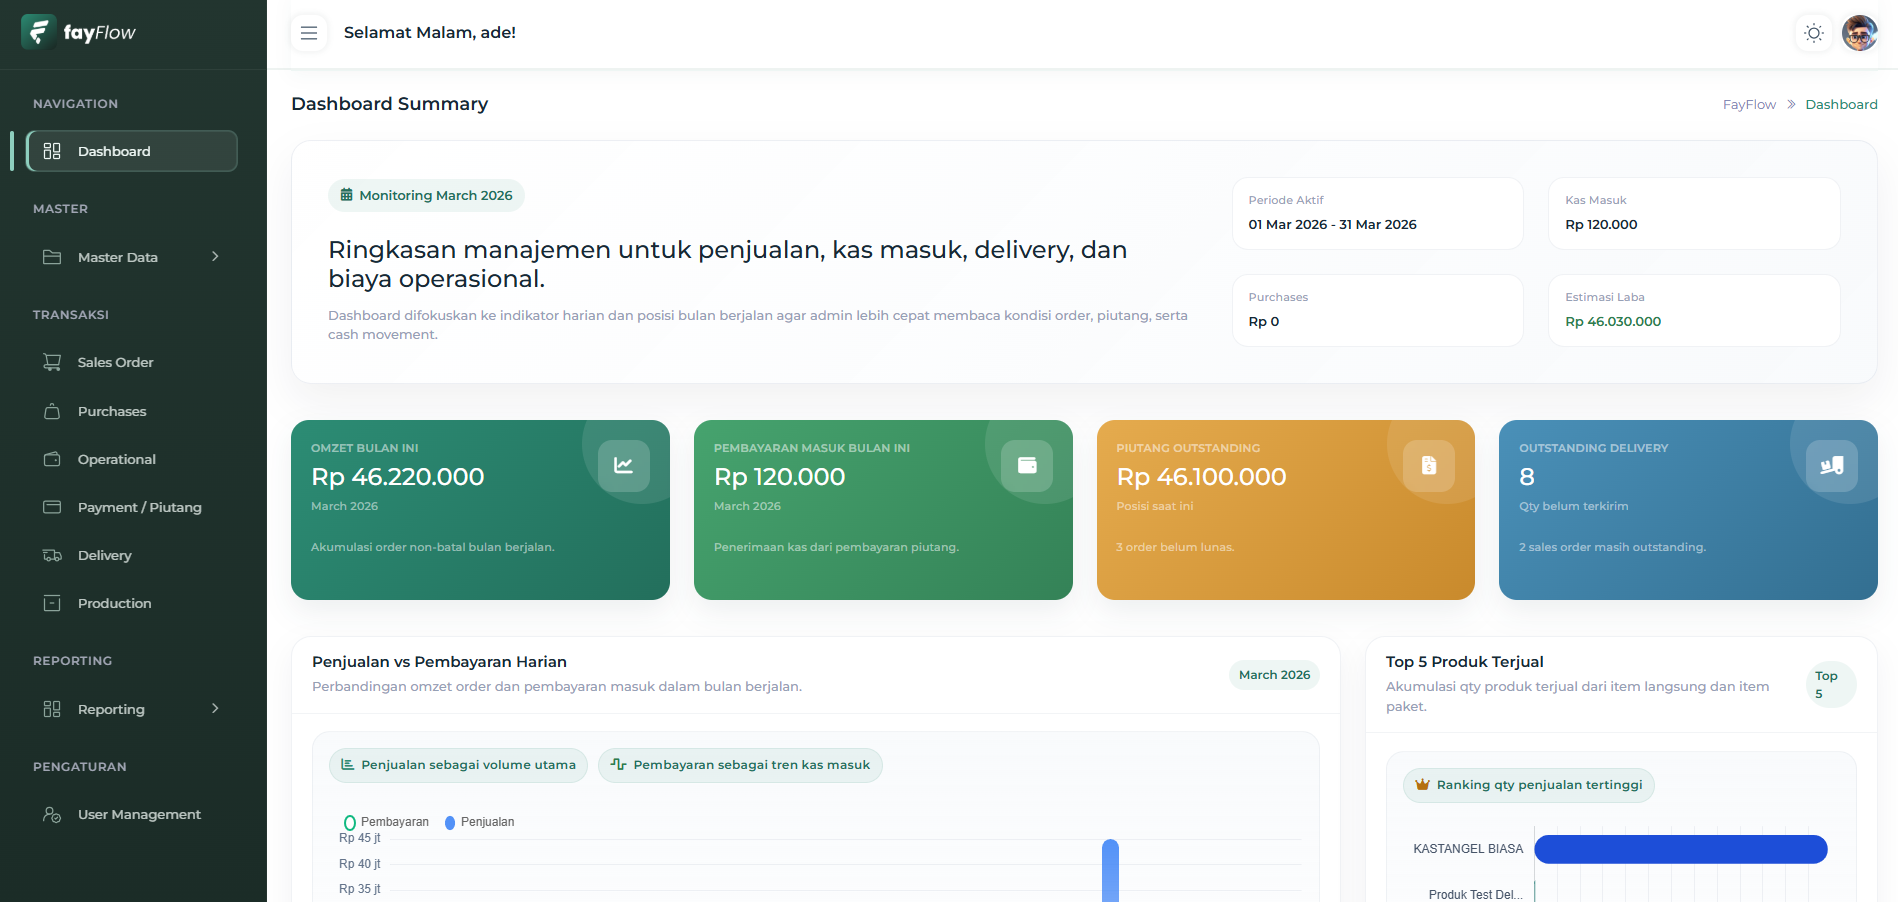Screen dimensions: 1898x902
Task: Click Pembayaran sebagai tren kas masuk chip
Action: tap(740, 765)
